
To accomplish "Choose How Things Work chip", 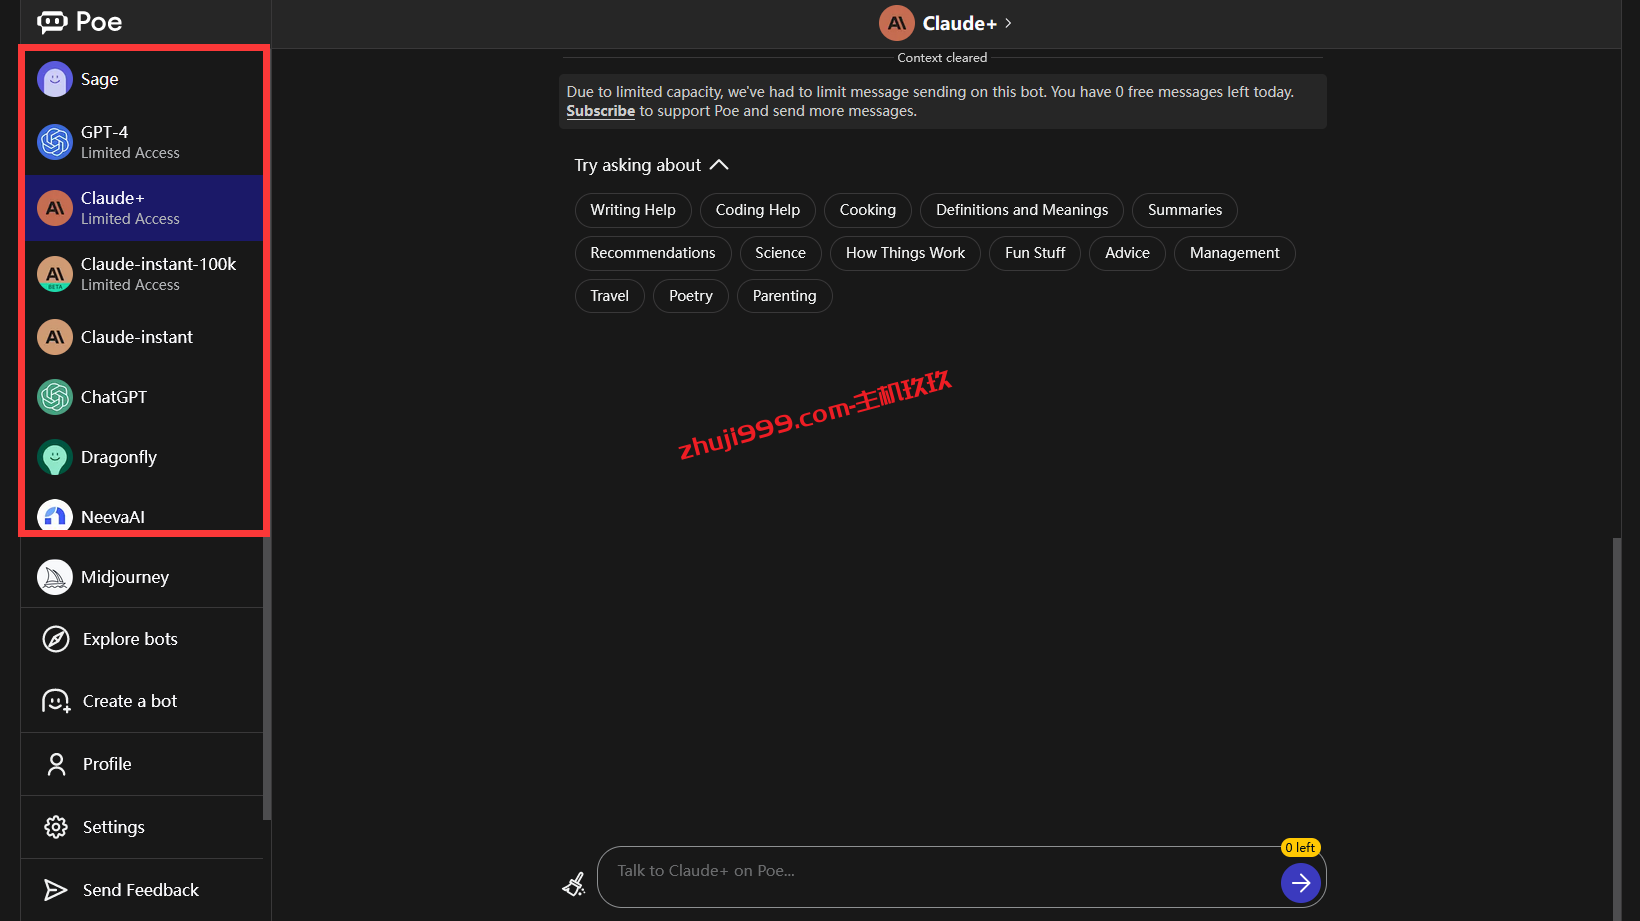I will pos(905,253).
